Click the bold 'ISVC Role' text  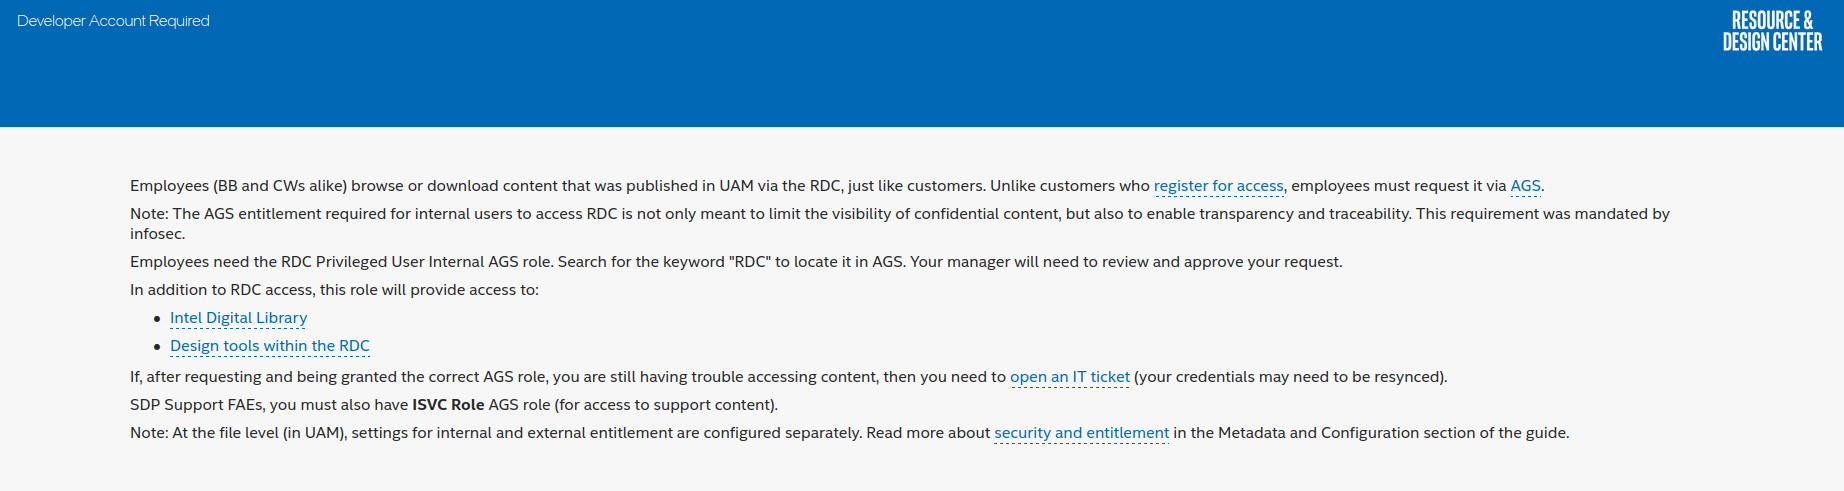pos(448,405)
